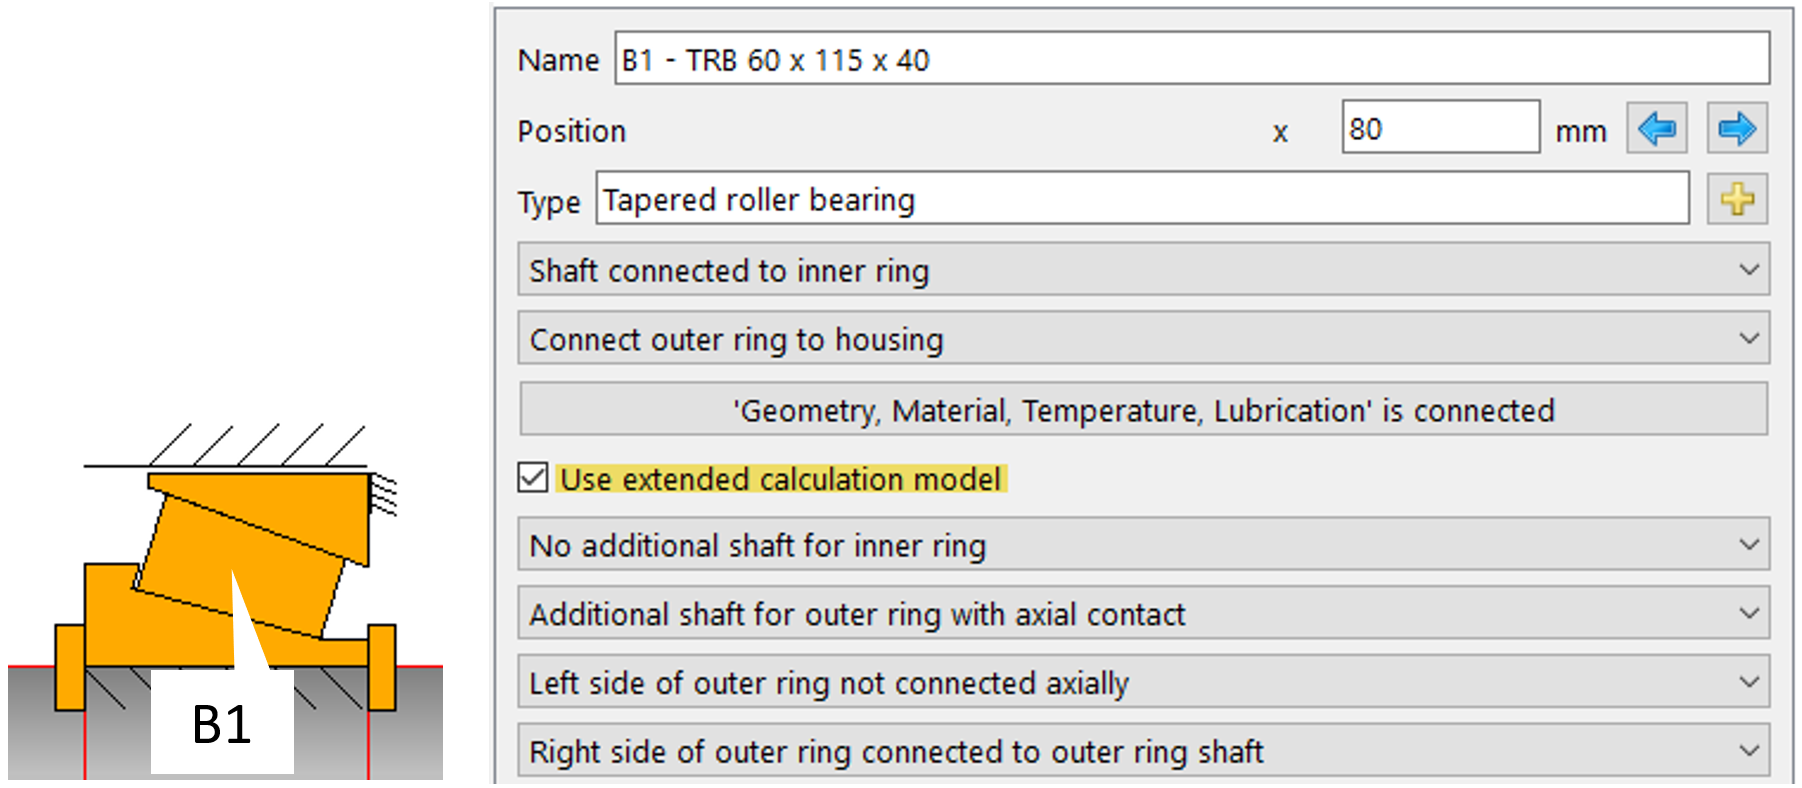Click the Type field showing Tapered roller bearing
1802x788 pixels.
tap(1141, 199)
